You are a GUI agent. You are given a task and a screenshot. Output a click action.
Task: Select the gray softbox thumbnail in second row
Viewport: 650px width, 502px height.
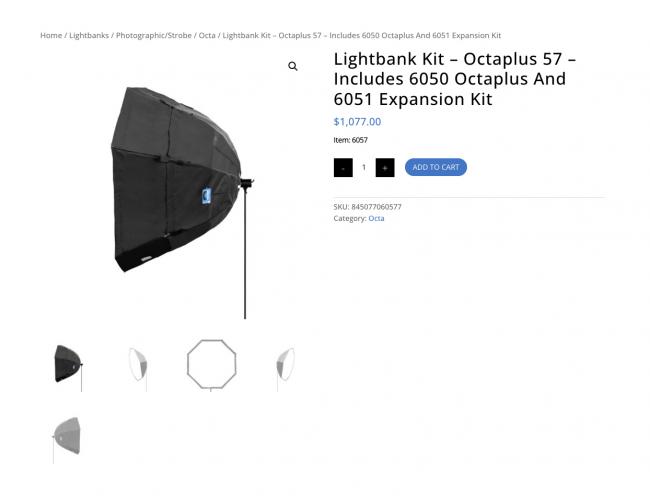(69, 438)
